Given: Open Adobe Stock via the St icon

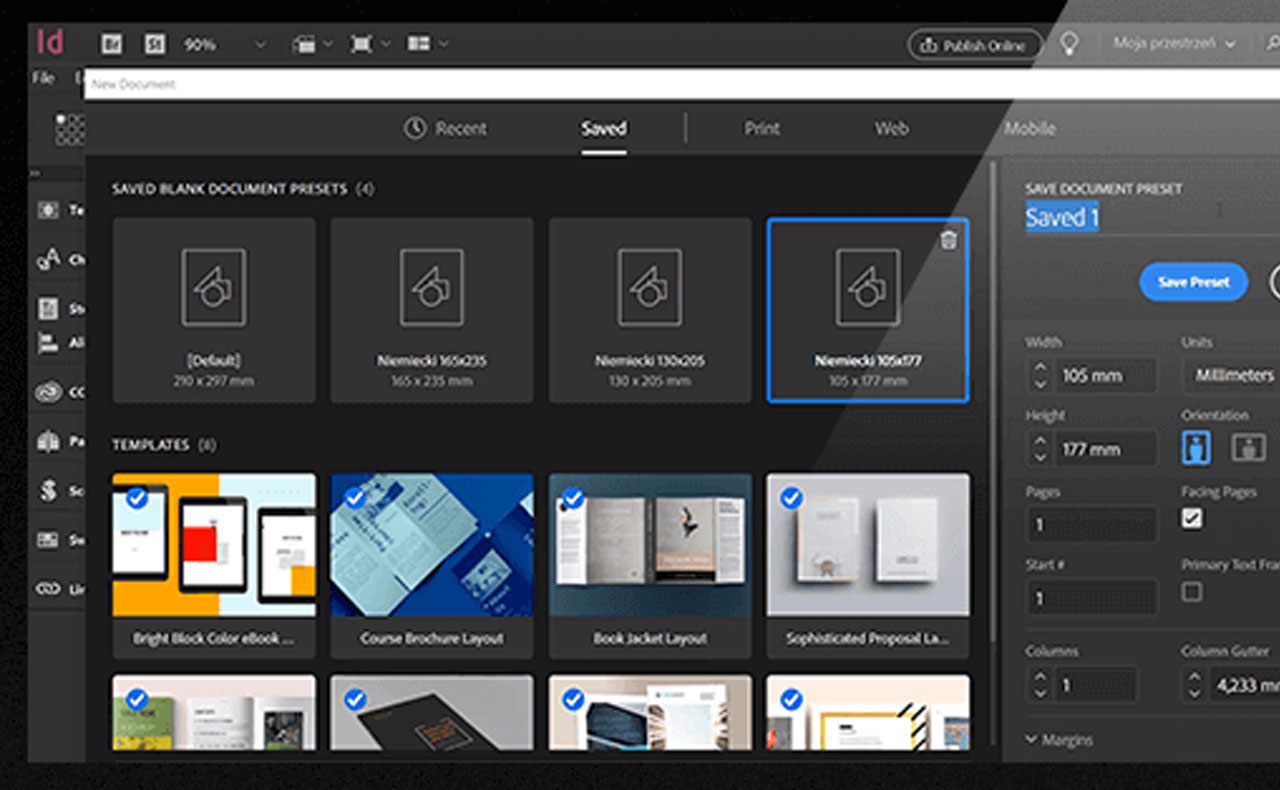Looking at the screenshot, I should tap(154, 44).
